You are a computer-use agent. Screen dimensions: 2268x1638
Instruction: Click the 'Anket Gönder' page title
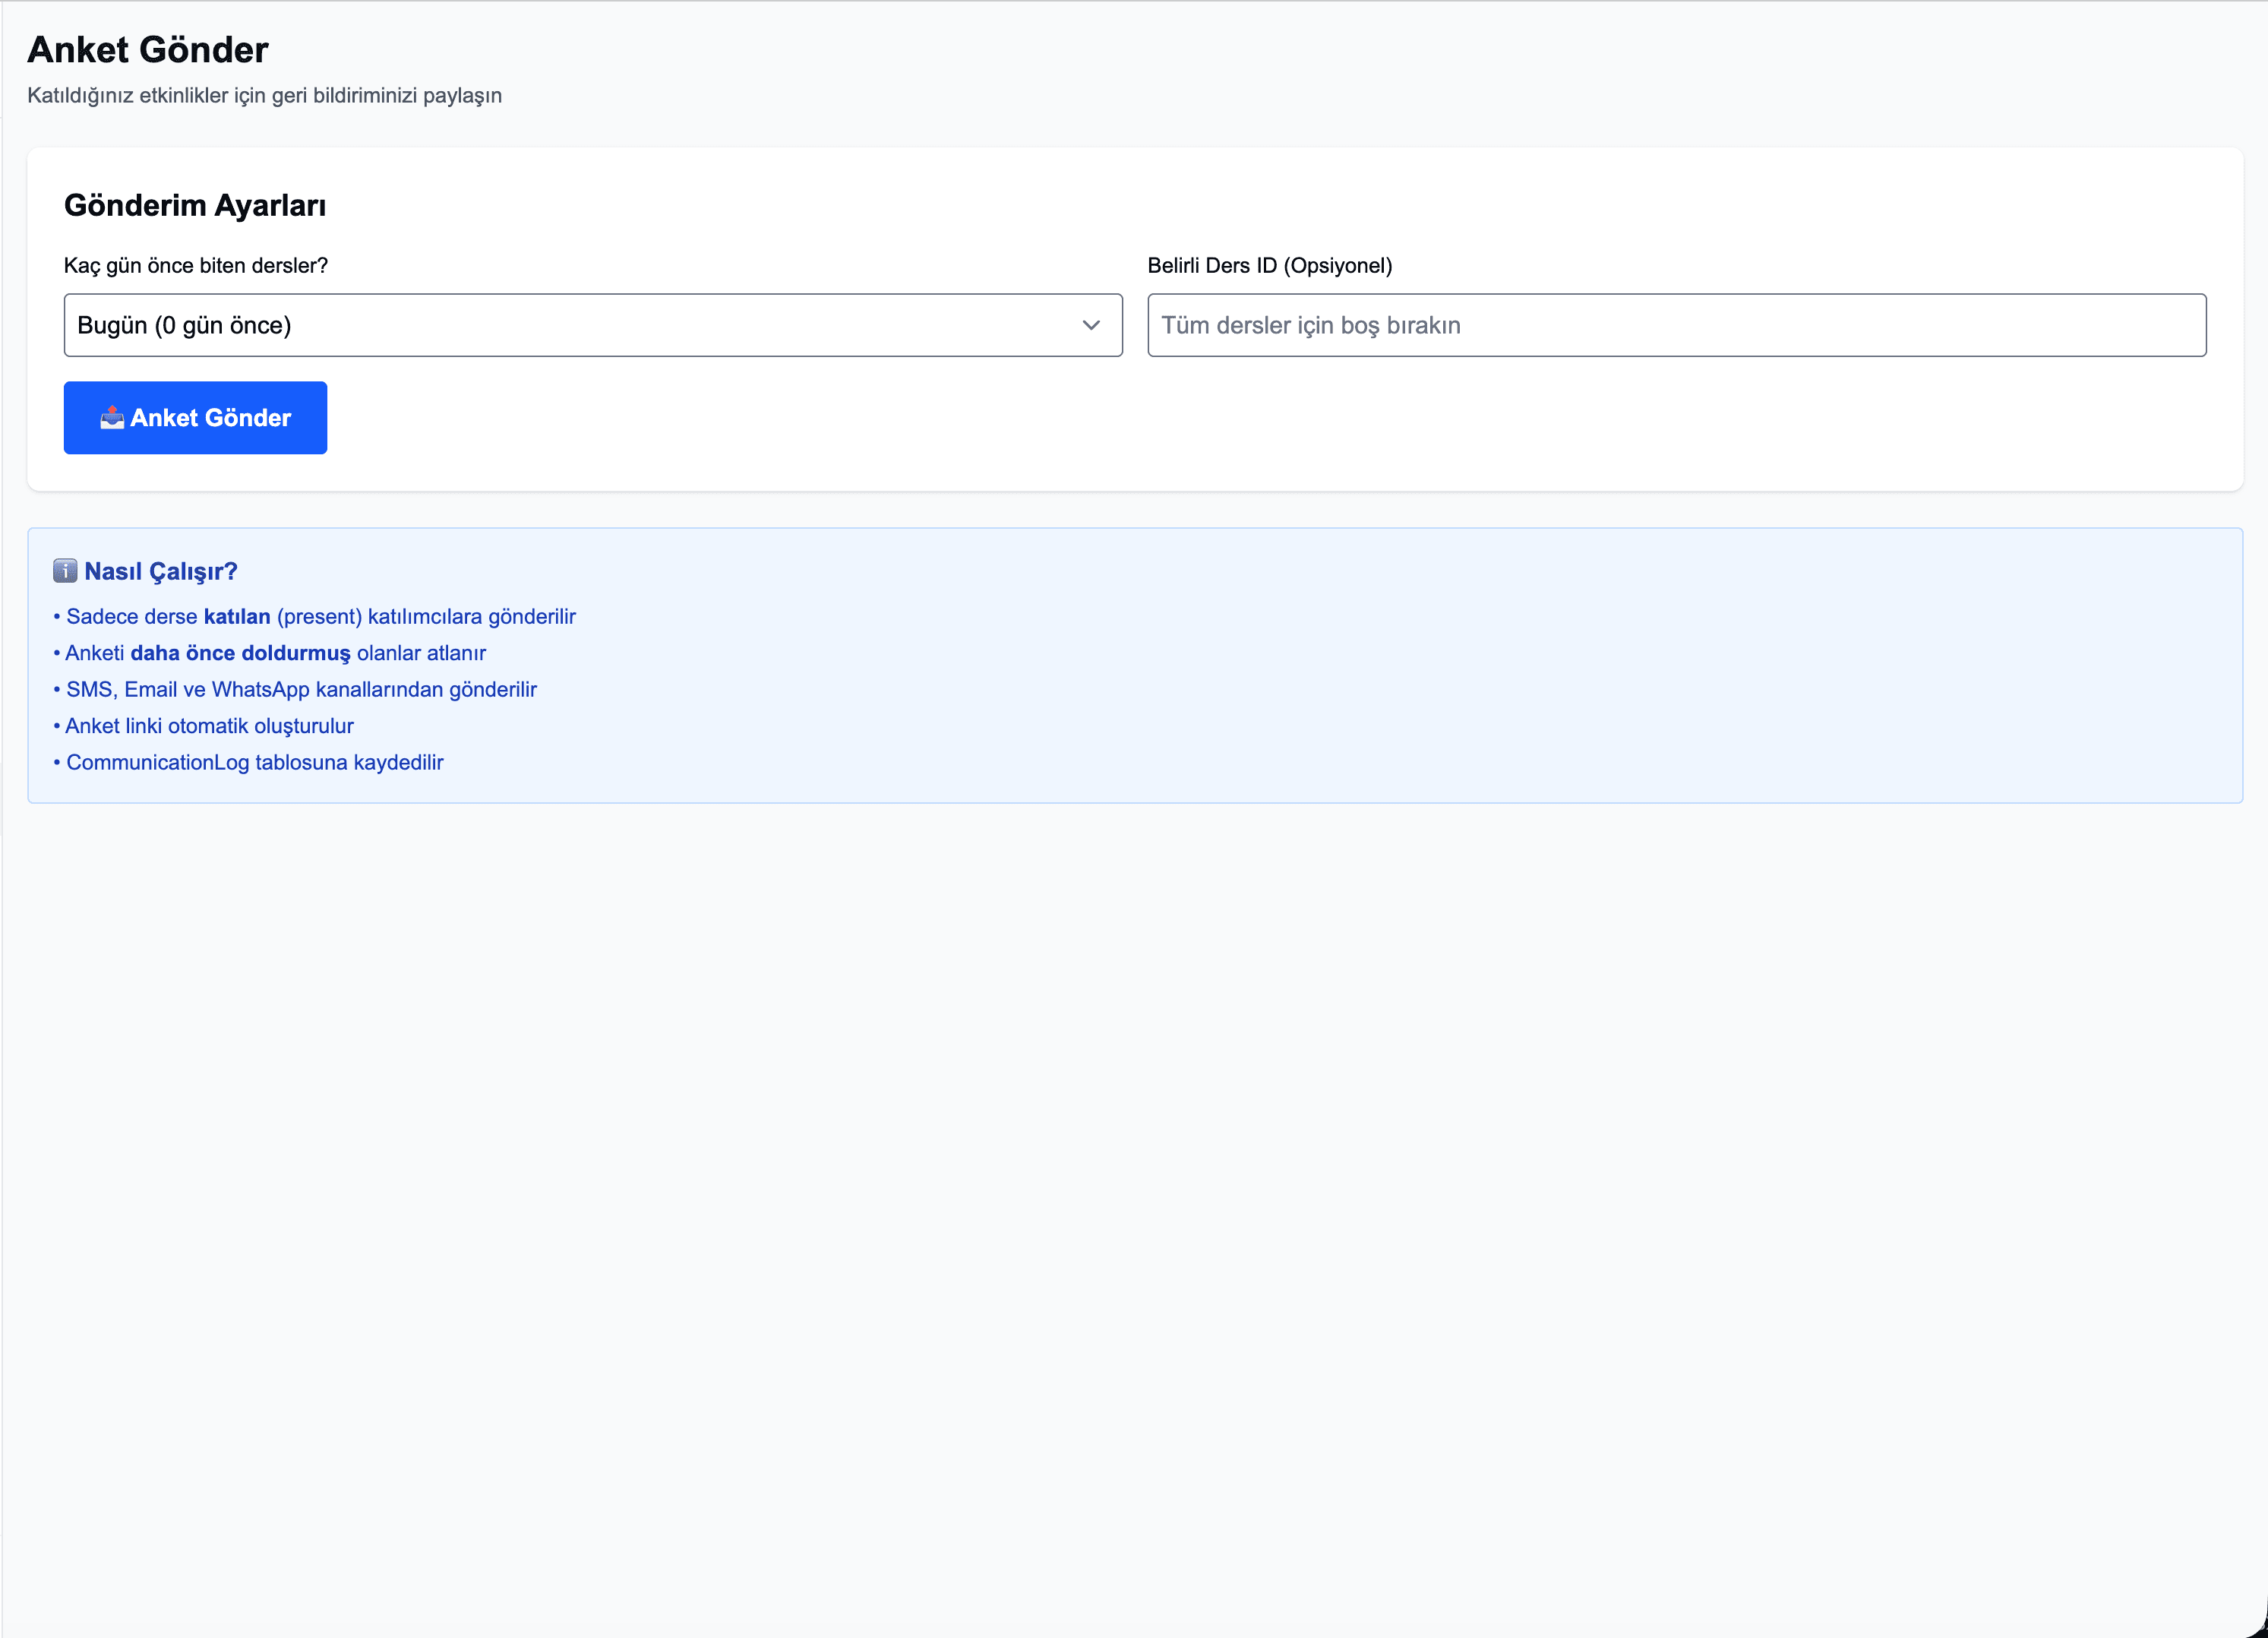148,50
